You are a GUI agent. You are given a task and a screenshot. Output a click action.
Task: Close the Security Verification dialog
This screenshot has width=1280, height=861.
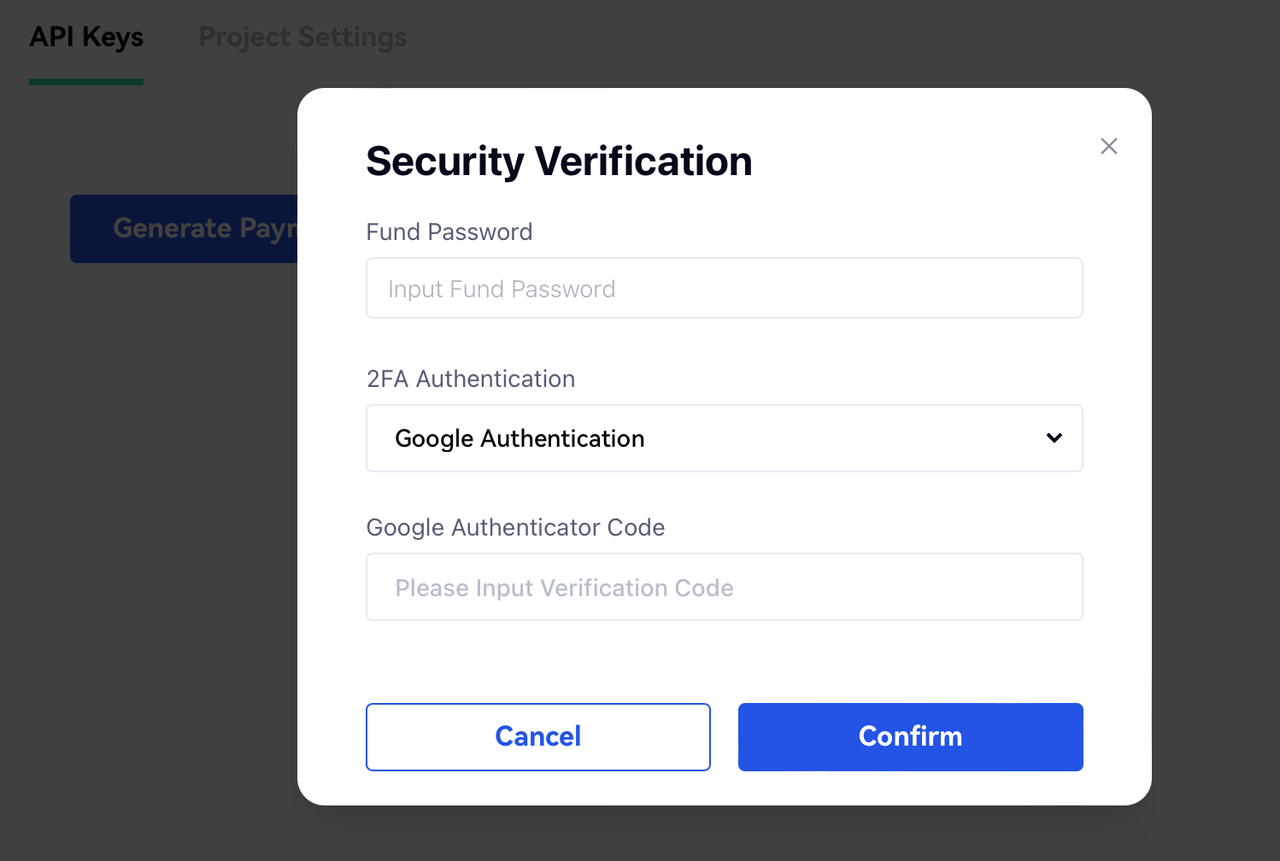tap(1108, 146)
